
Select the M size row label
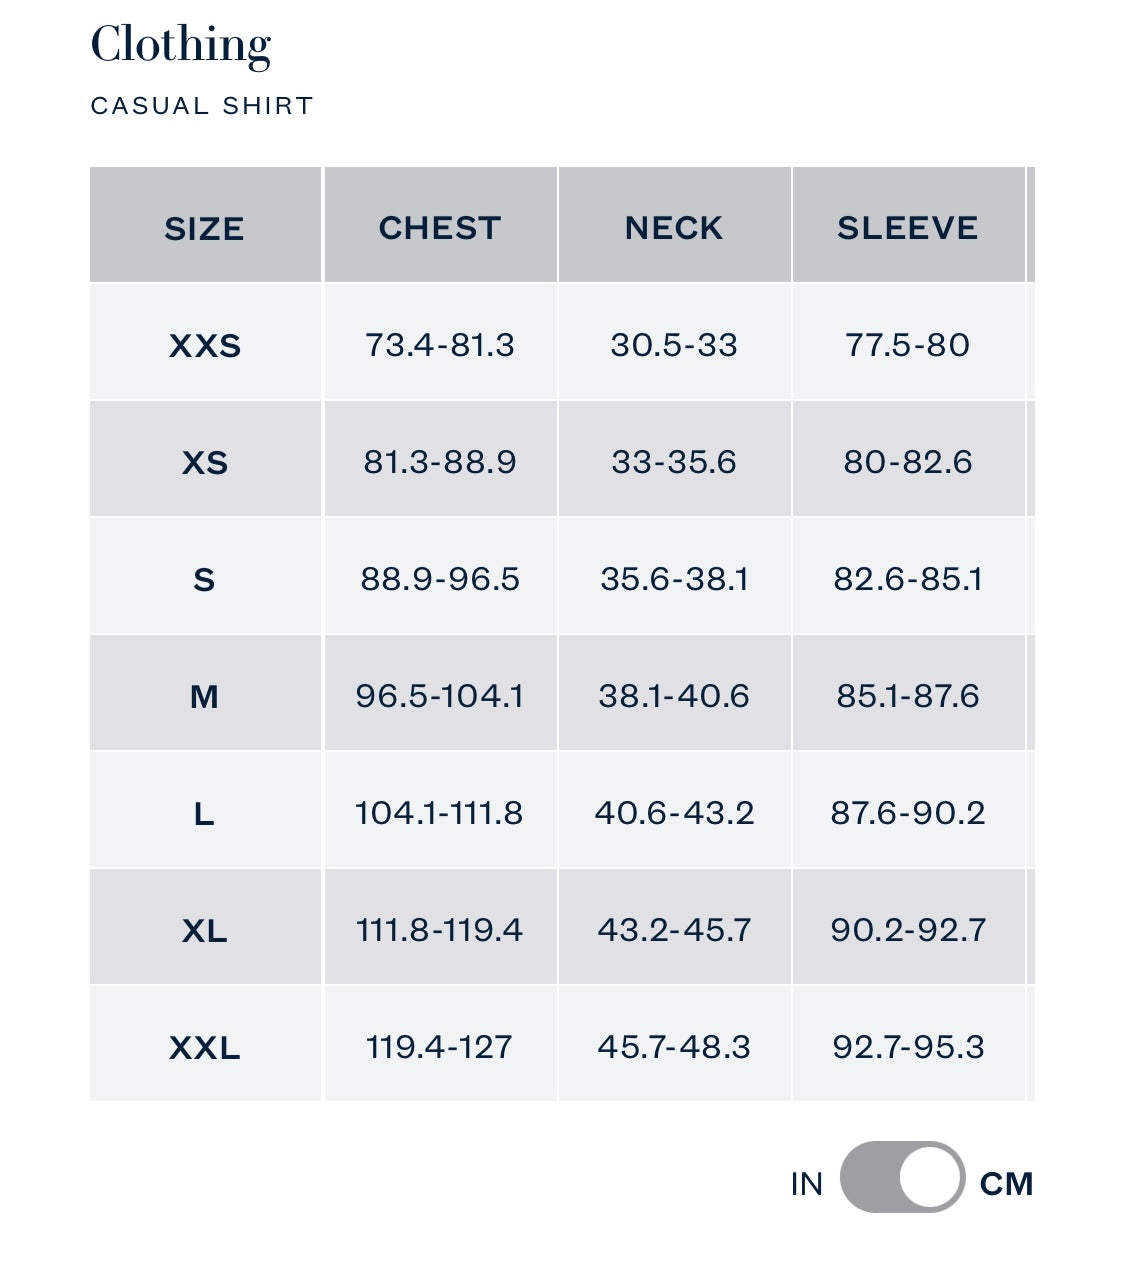point(204,696)
